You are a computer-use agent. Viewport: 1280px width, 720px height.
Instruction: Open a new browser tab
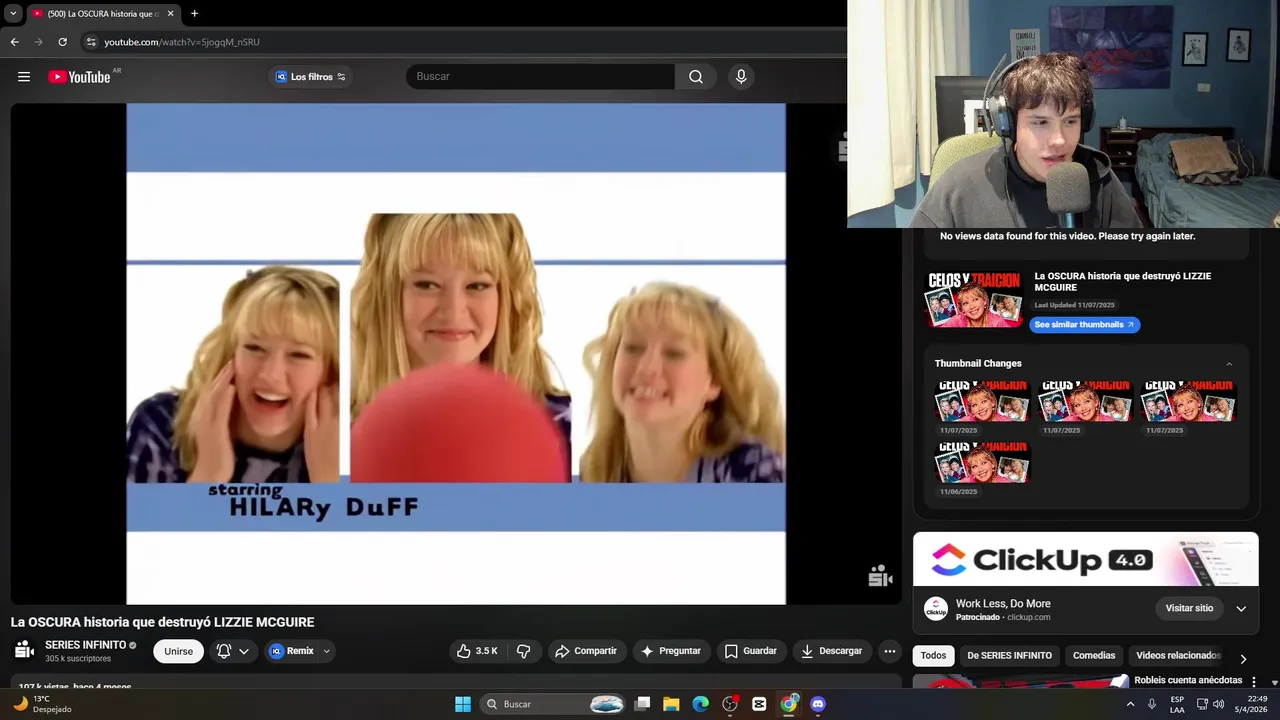pyautogui.click(x=194, y=14)
